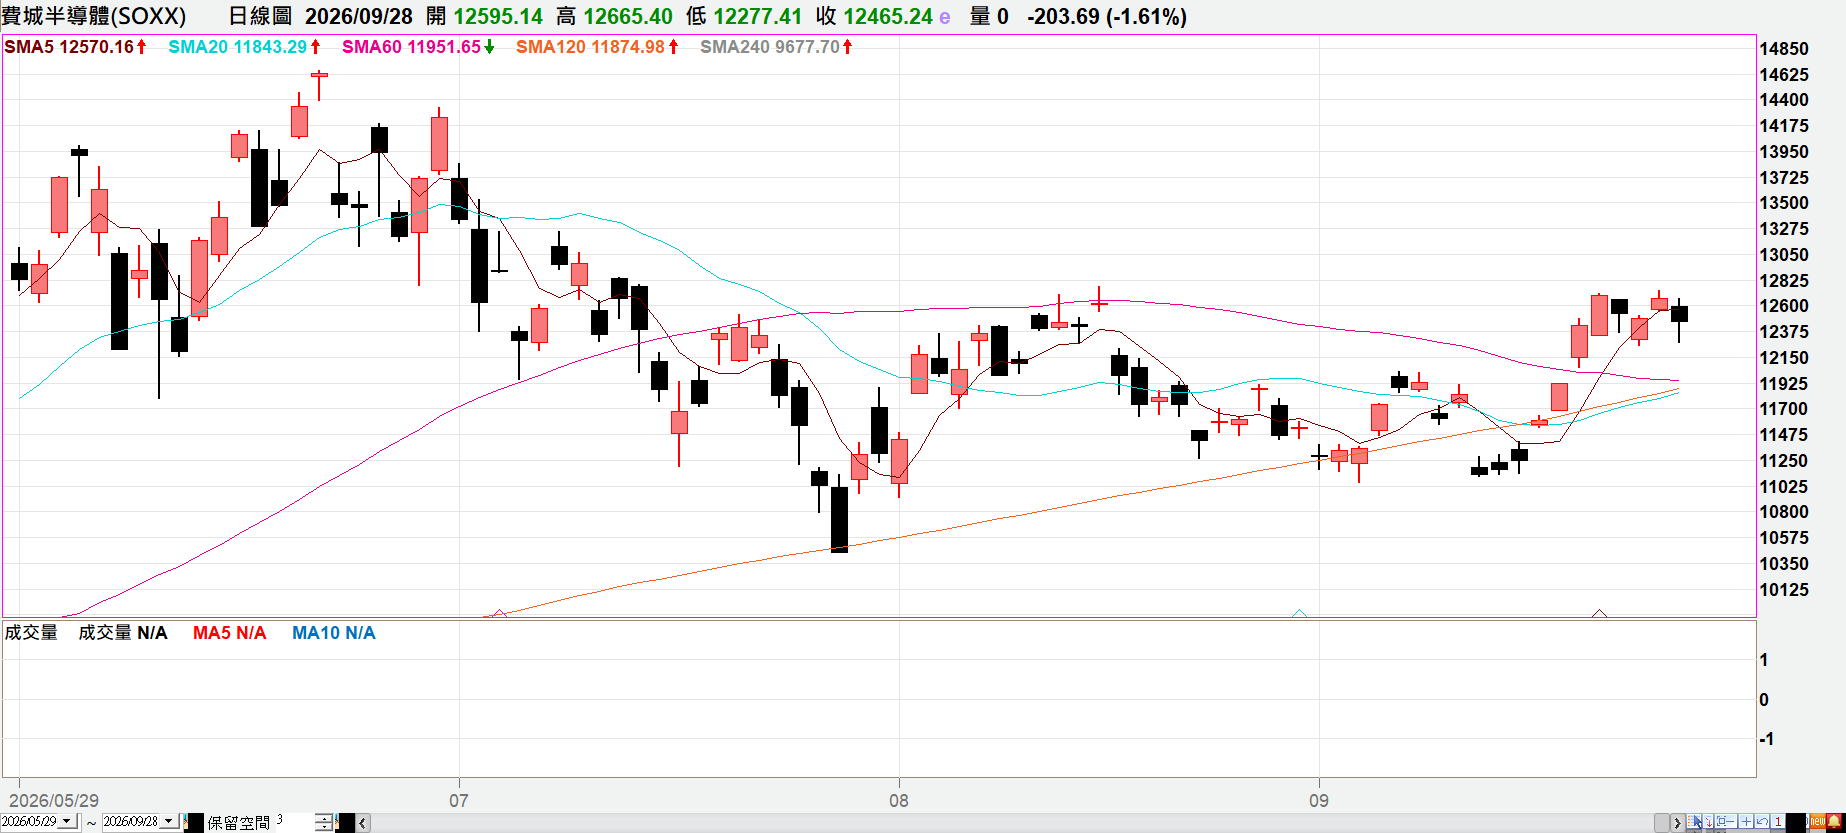
Task: Click the plus zoom-in icon
Action: click(x=1746, y=821)
